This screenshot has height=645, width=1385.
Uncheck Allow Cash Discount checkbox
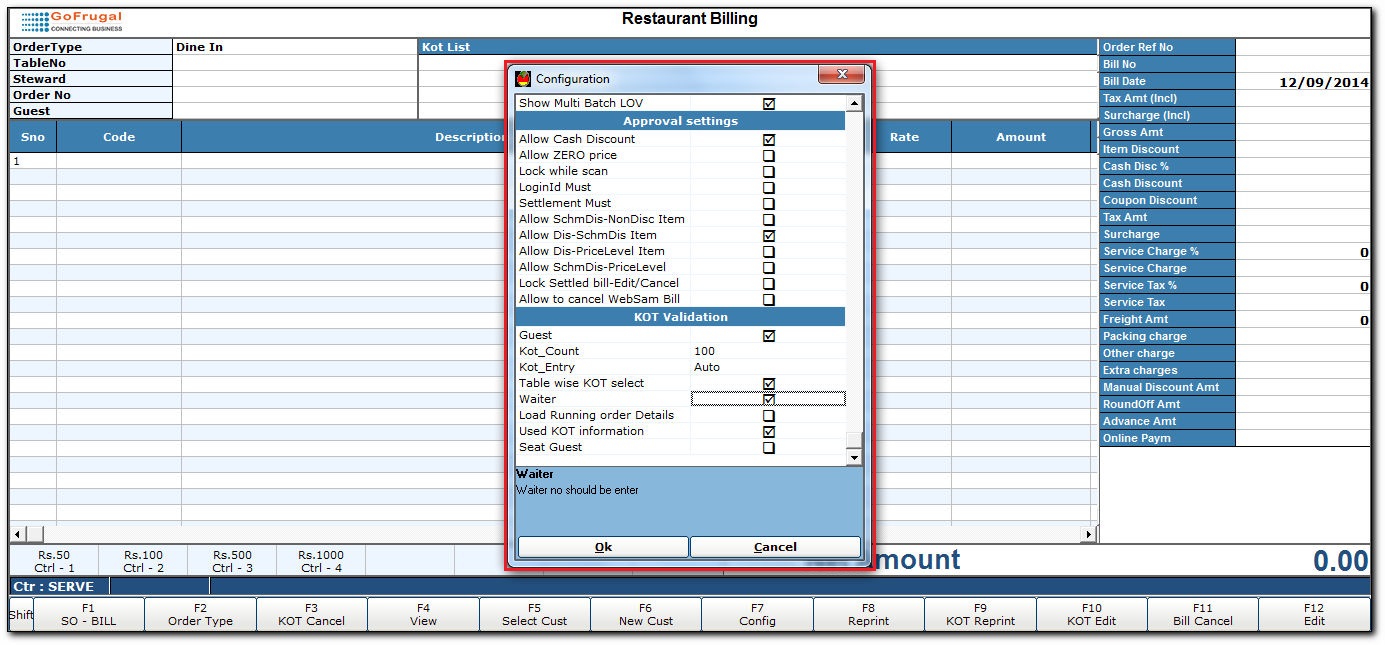768,139
